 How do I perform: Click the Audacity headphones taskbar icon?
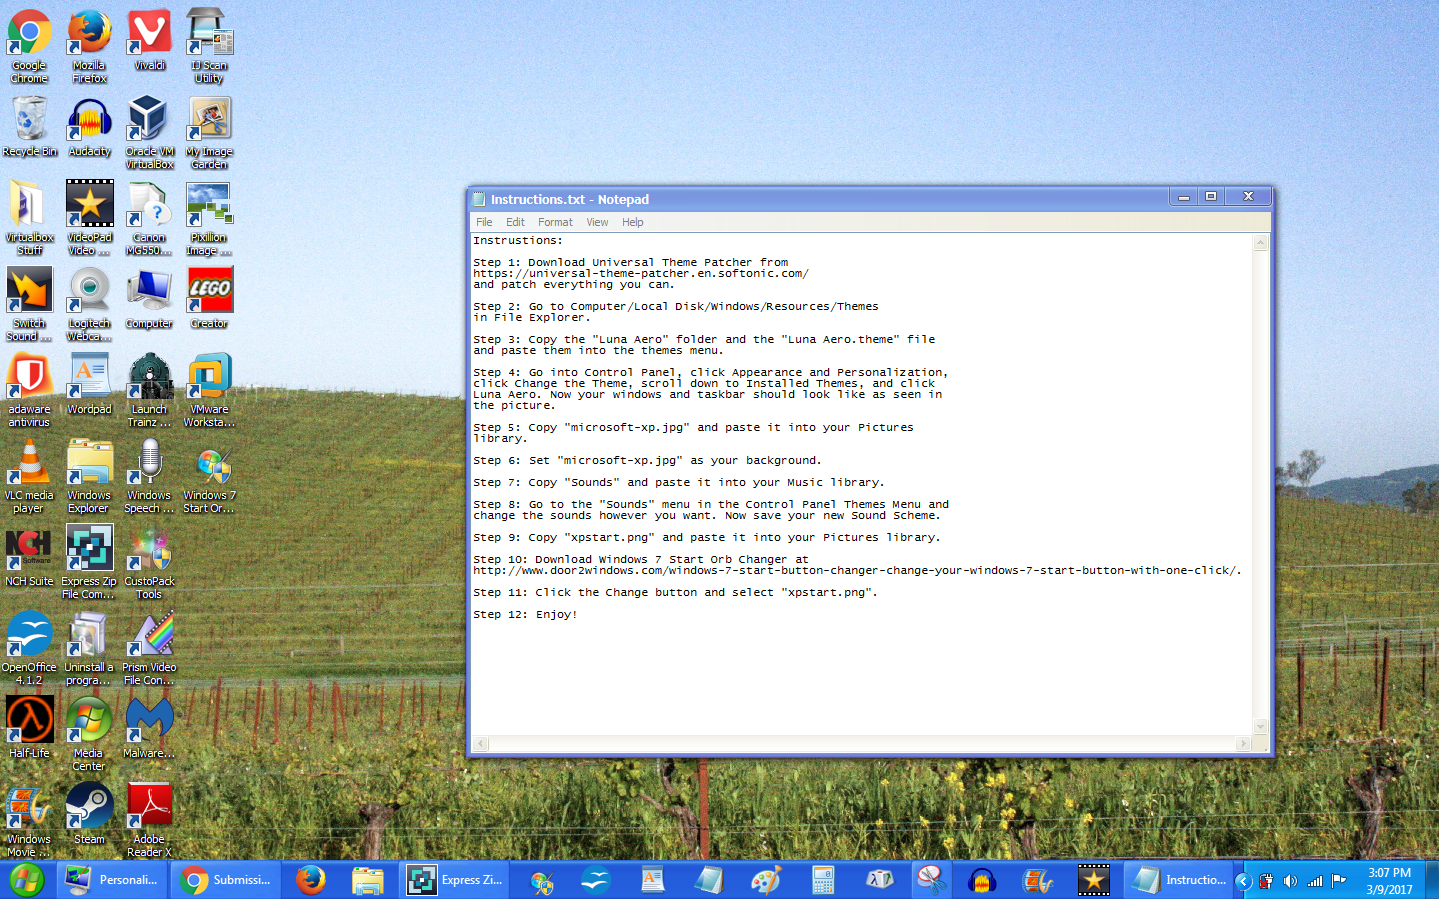point(982,880)
